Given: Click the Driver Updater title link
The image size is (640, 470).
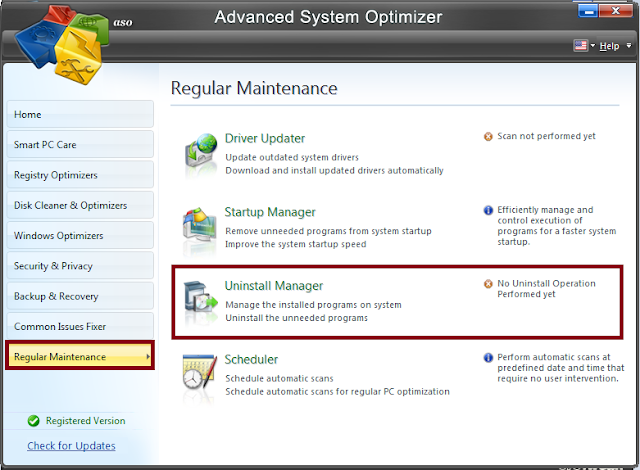Looking at the screenshot, I should pos(265,138).
